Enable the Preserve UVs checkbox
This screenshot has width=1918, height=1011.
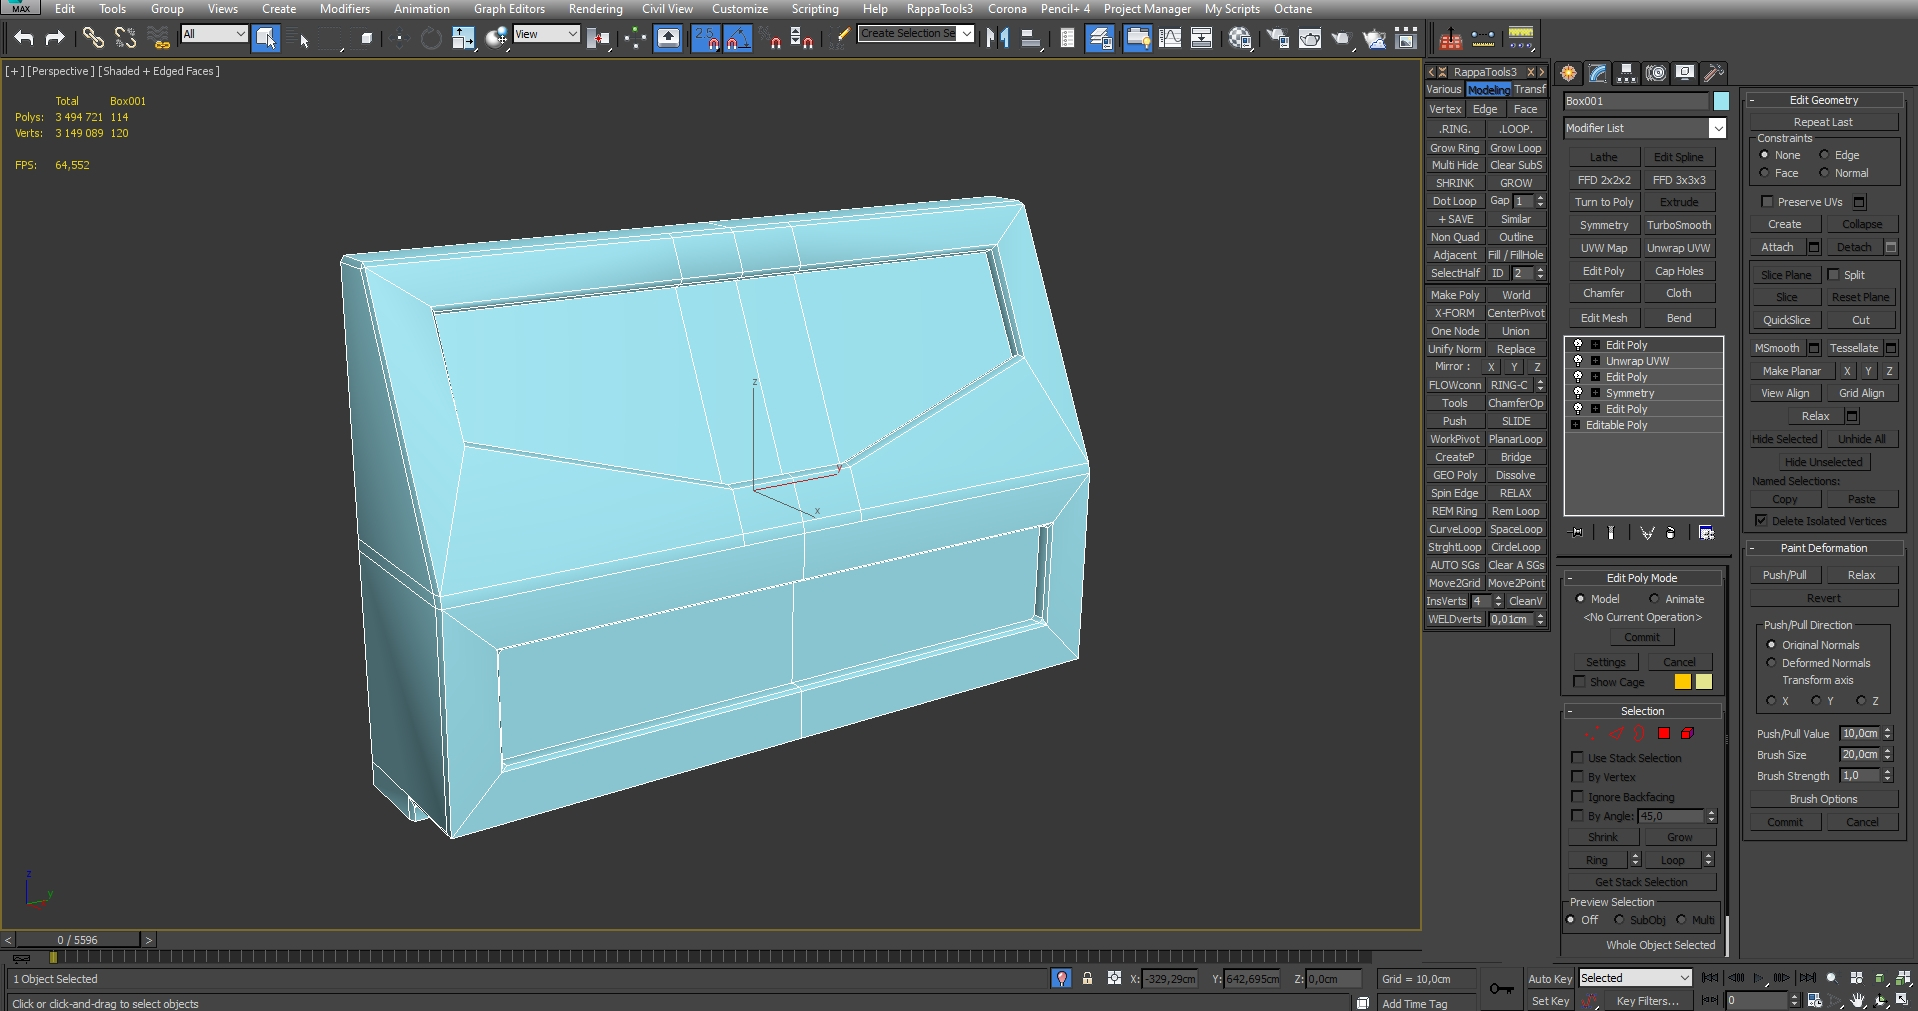(x=1767, y=202)
